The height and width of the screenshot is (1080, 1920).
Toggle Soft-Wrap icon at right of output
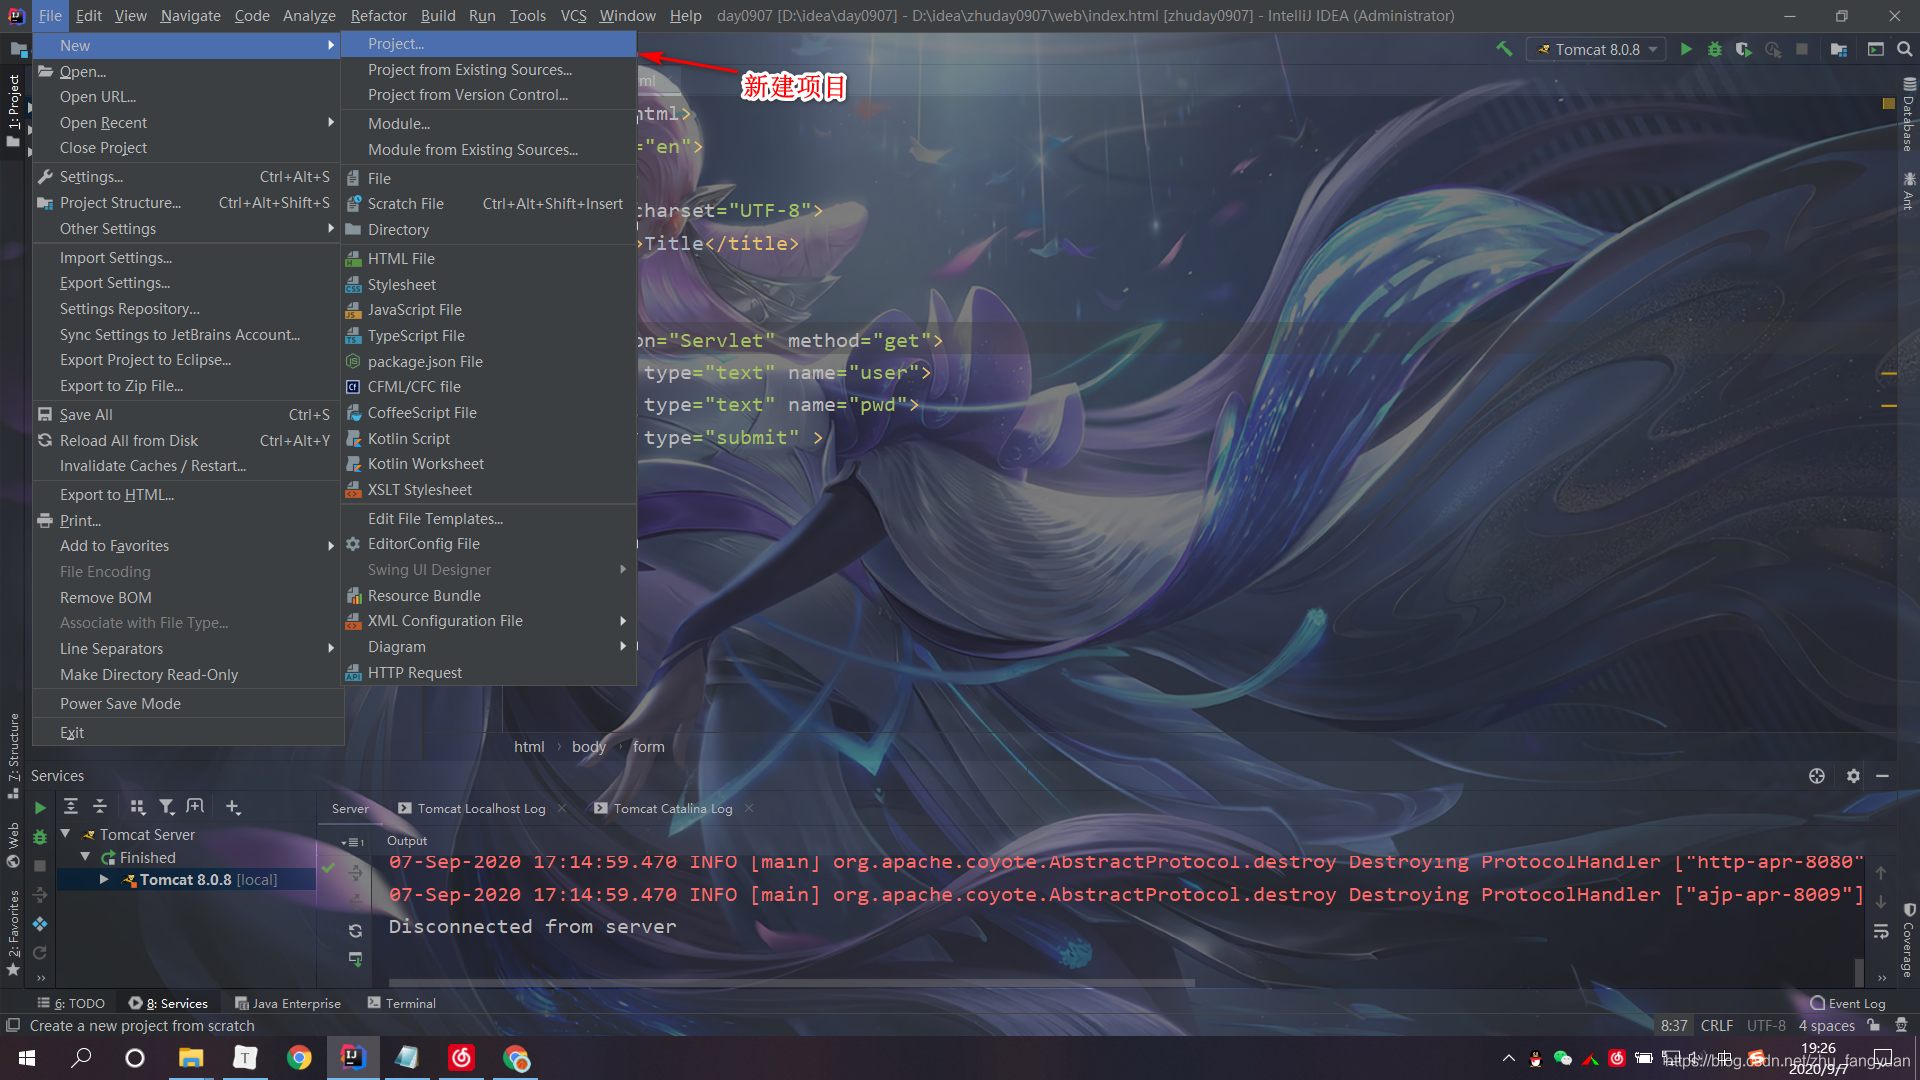coord(1881,931)
